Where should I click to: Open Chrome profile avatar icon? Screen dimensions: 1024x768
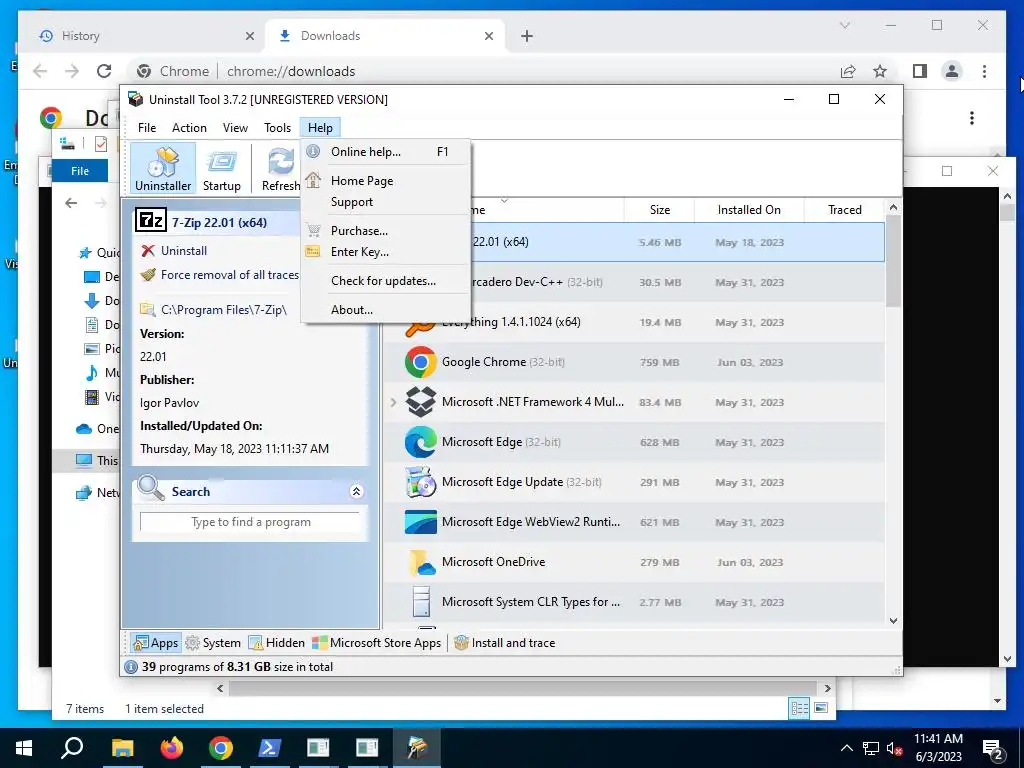[x=952, y=71]
